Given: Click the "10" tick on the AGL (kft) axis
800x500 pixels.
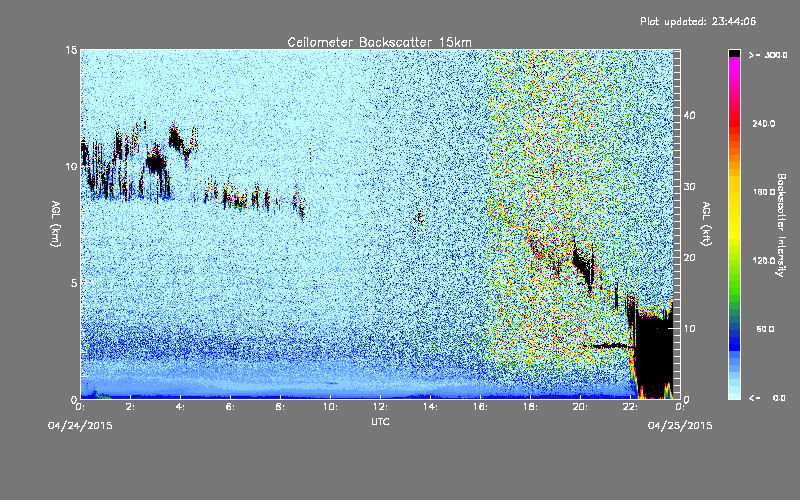Looking at the screenshot, I should pos(689,328).
